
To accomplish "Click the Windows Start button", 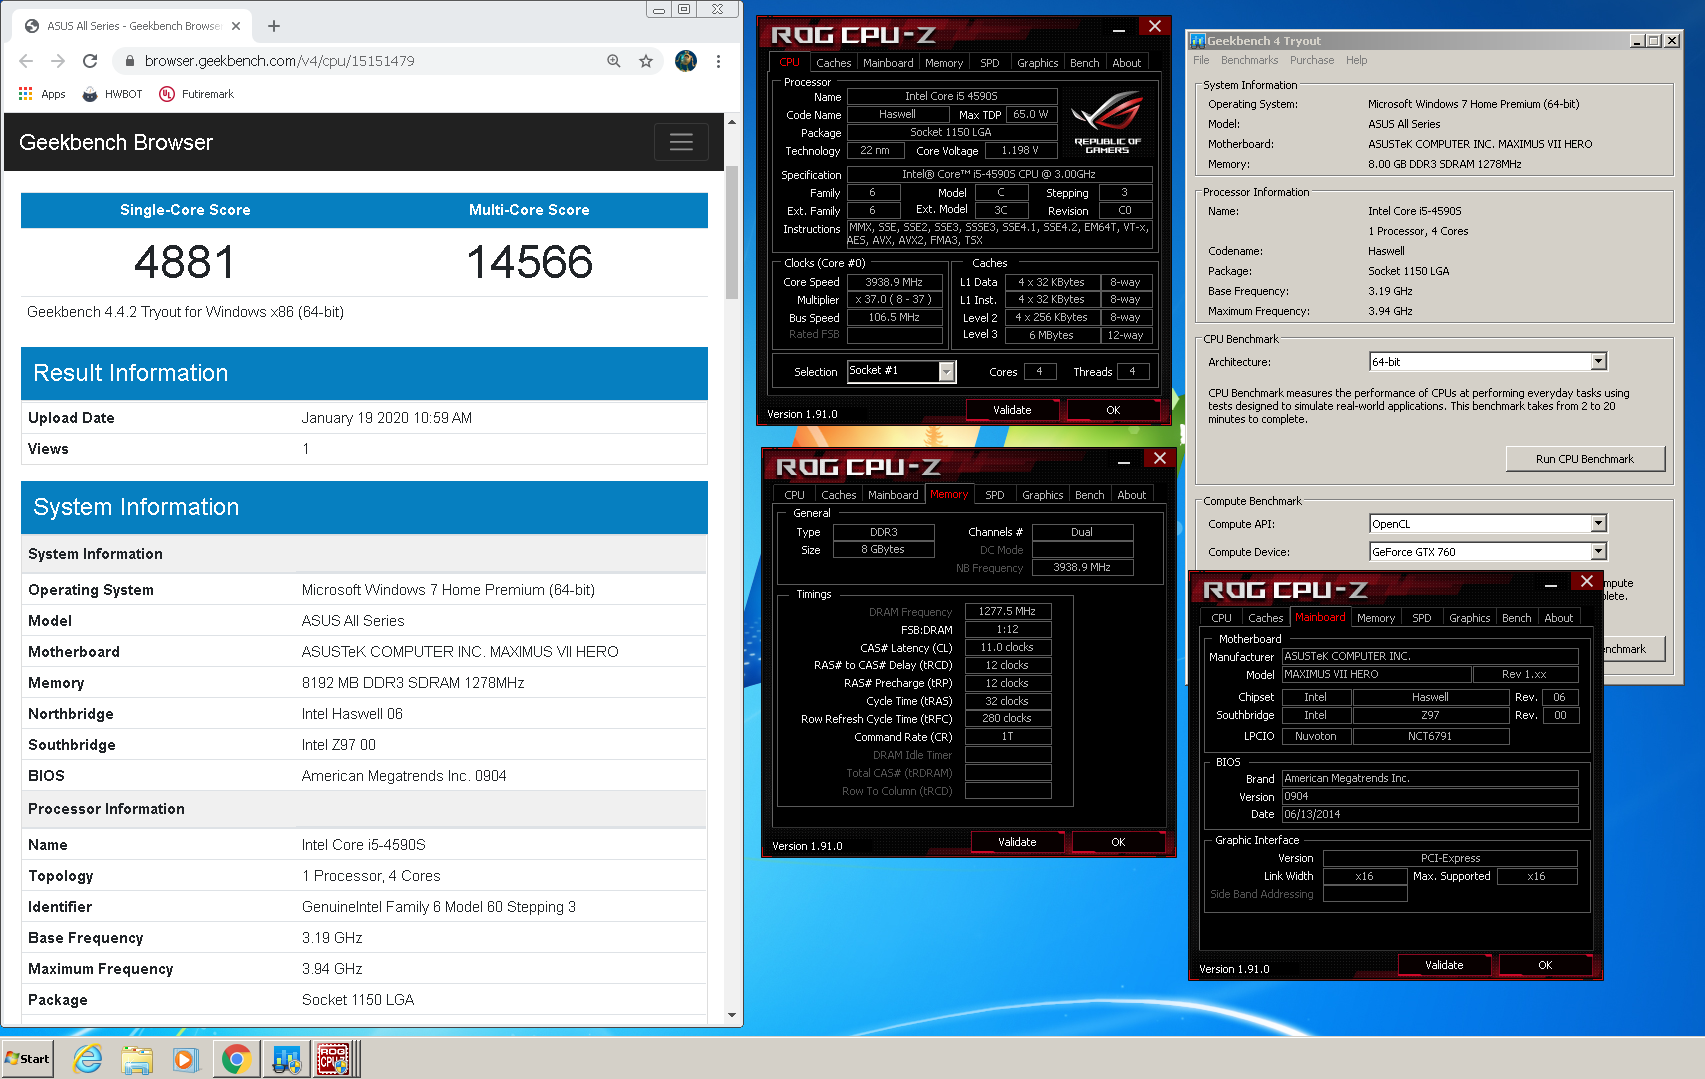I will [x=27, y=1058].
